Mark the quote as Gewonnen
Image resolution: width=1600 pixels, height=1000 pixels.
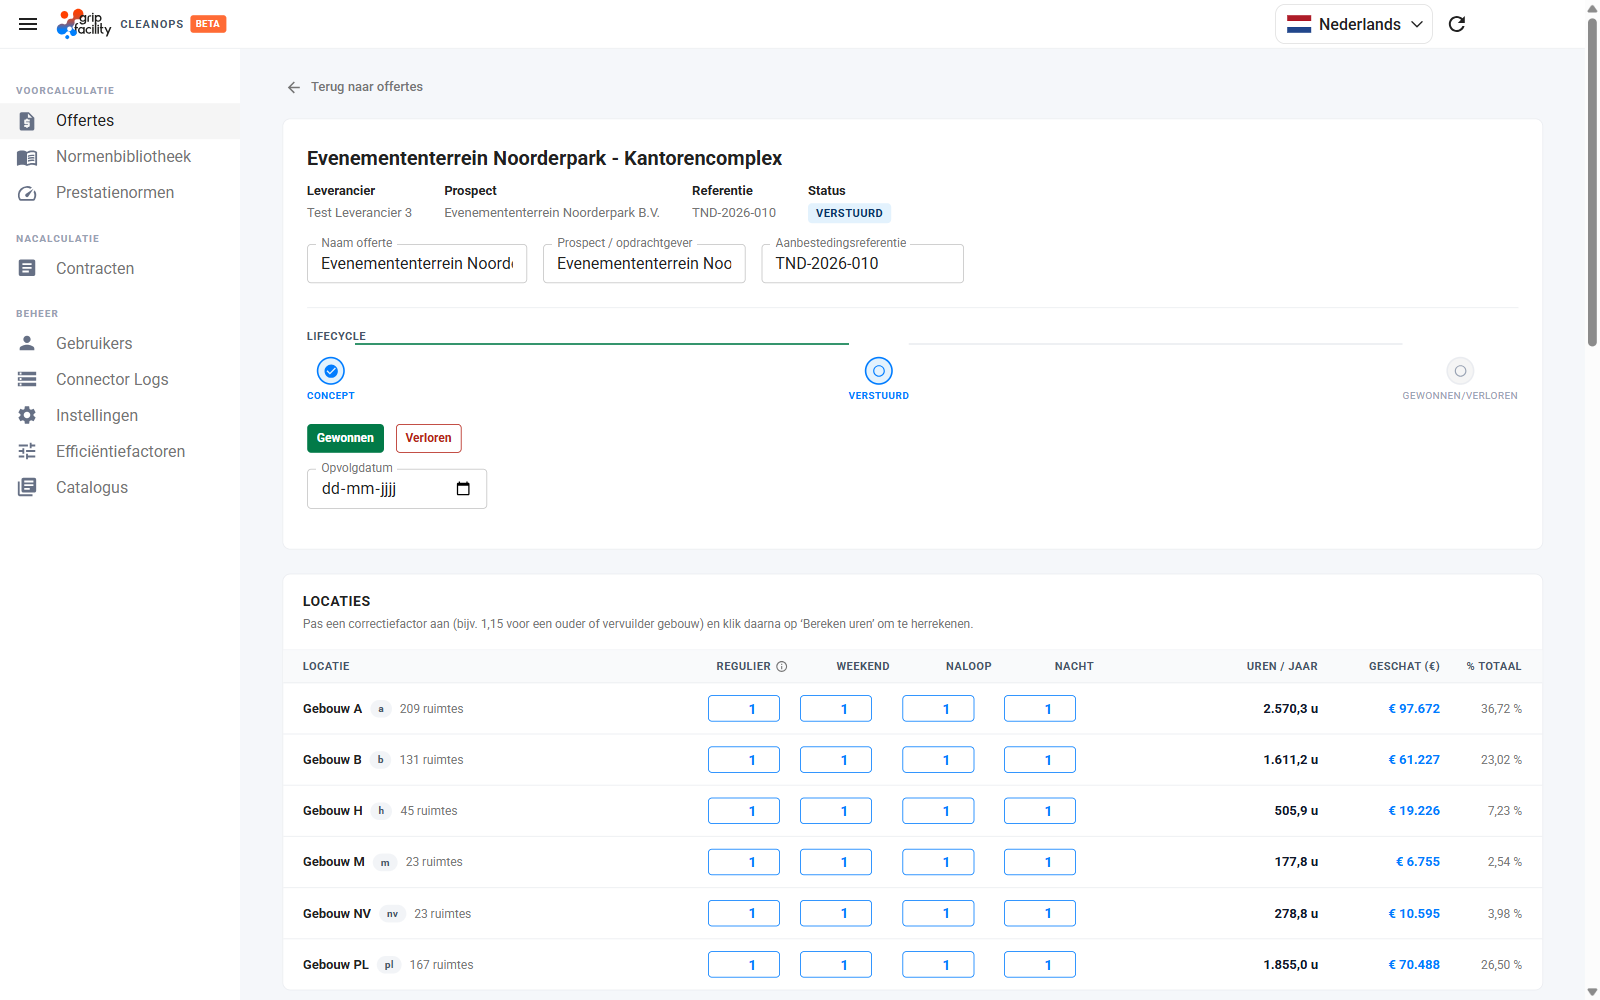tap(345, 438)
